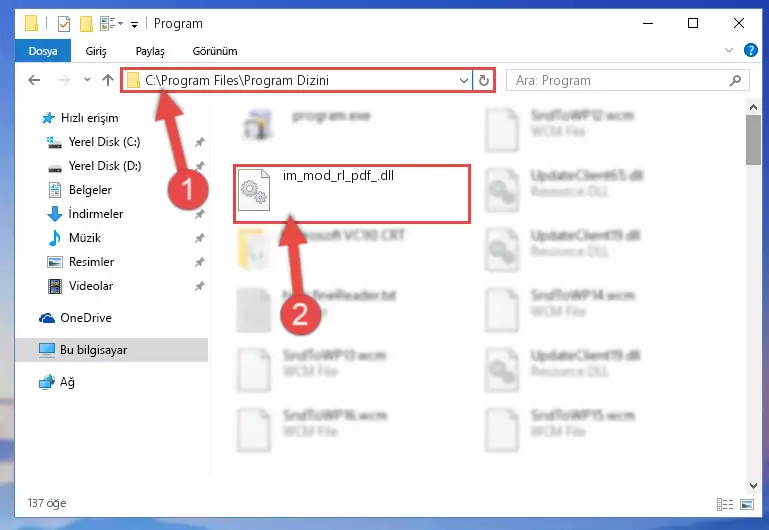Click the Ara: Program search box
The width and height of the screenshot is (769, 530).
(x=627, y=80)
